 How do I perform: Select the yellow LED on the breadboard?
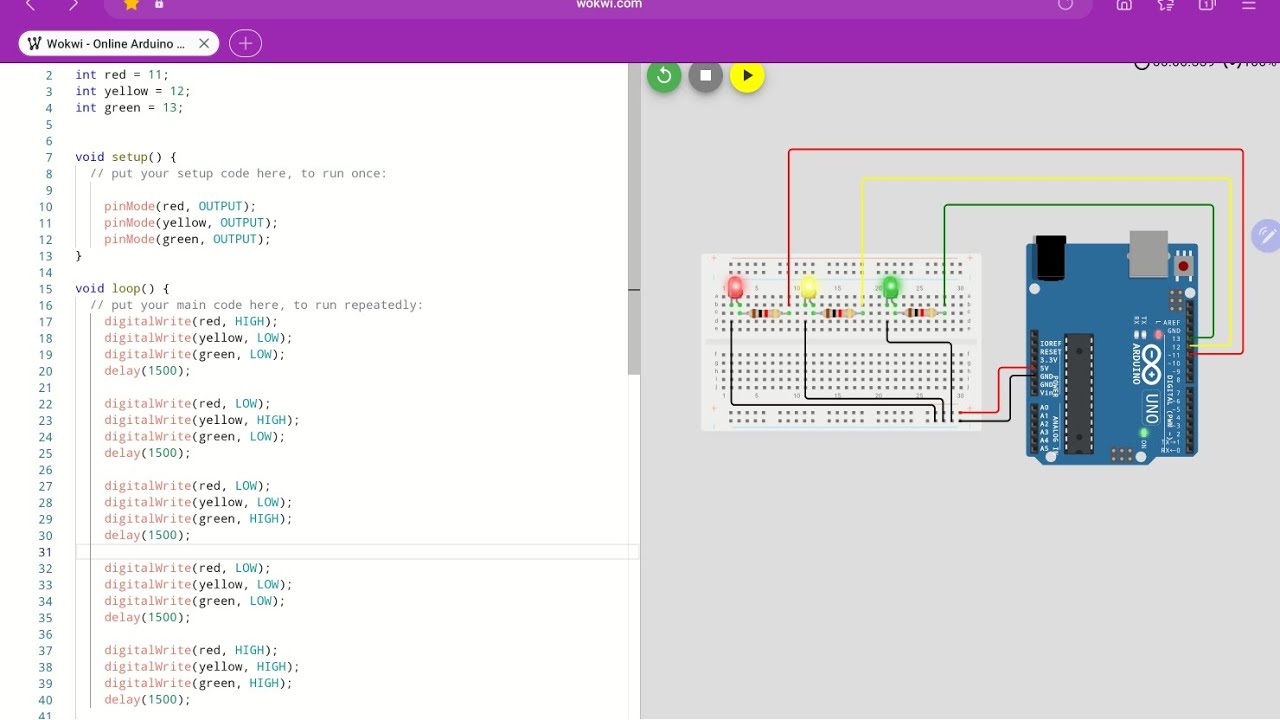(809, 289)
